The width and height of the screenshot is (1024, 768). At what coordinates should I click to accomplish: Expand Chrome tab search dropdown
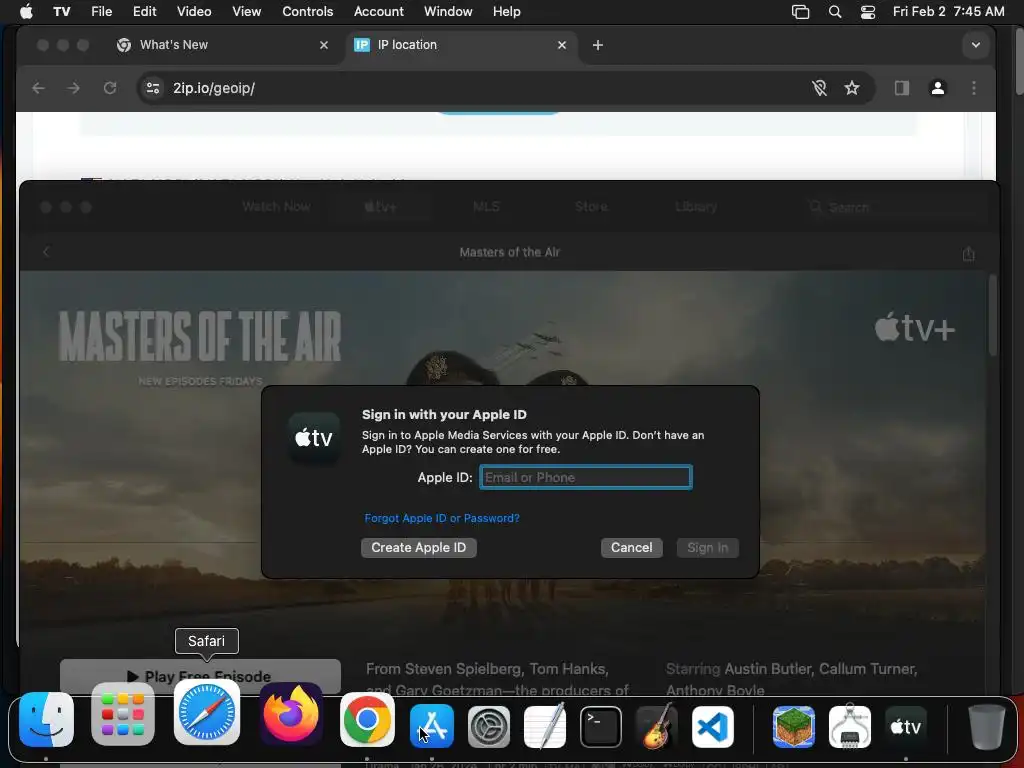tap(976, 45)
